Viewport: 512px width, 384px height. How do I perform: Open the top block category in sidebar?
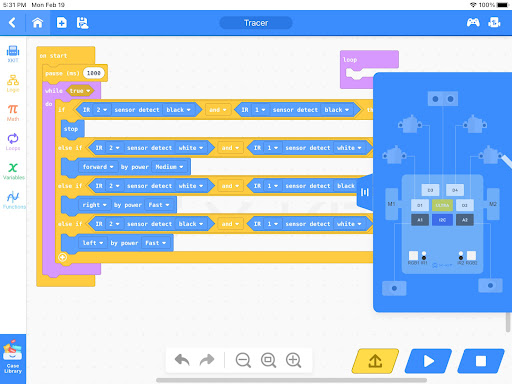[13, 54]
